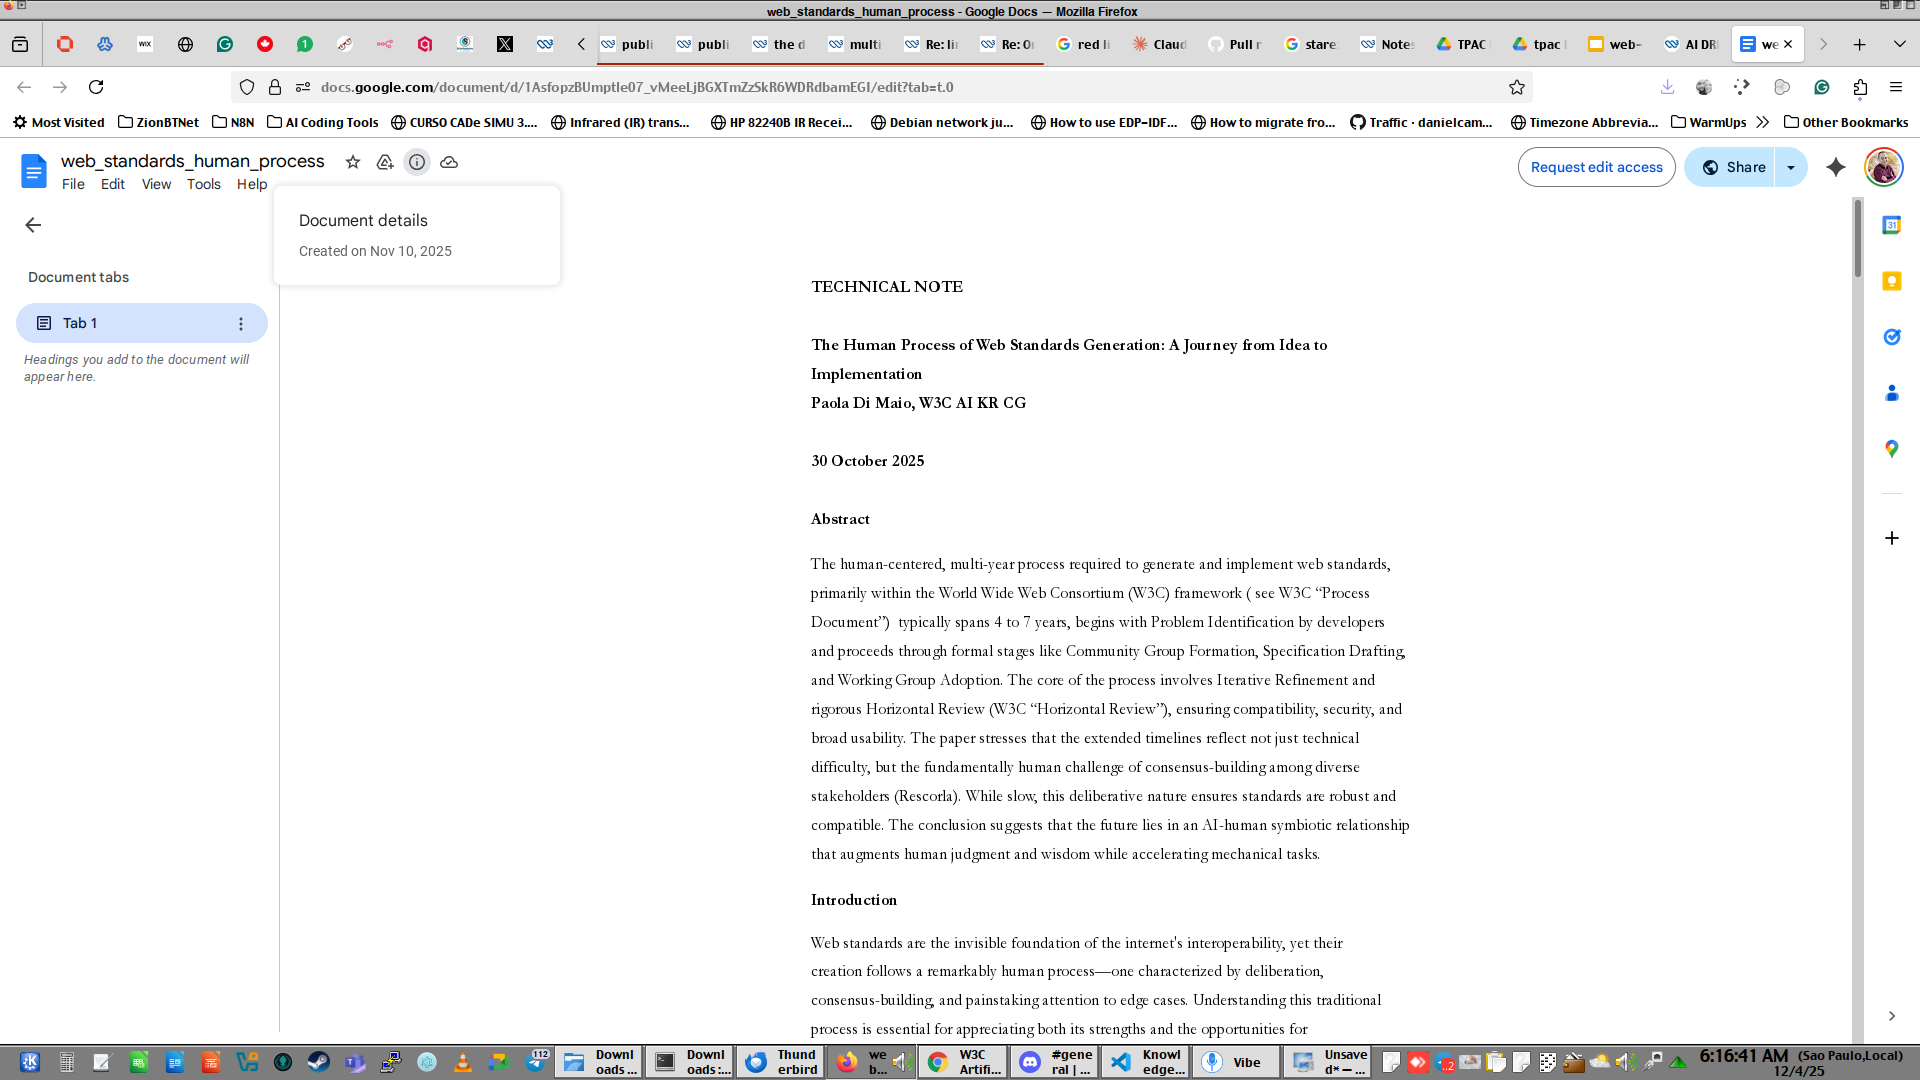Open Google Maps side panel

pos(1891,449)
